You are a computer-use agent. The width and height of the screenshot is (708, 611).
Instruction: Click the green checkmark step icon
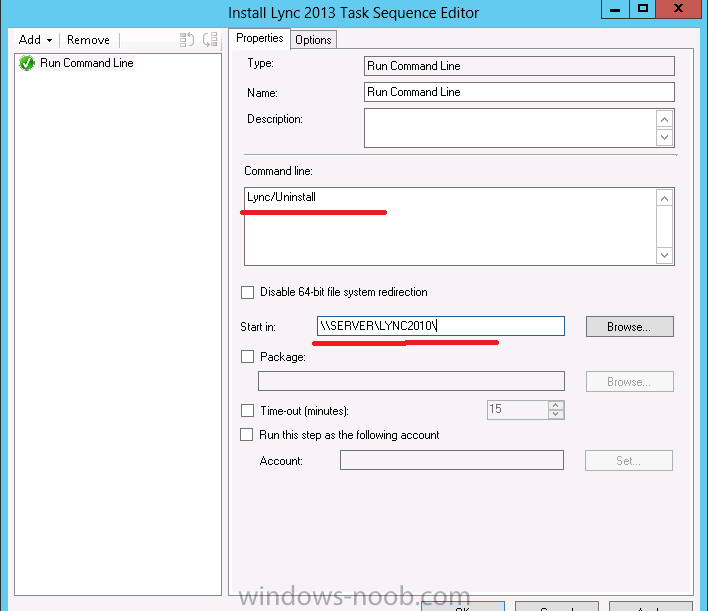coord(27,63)
